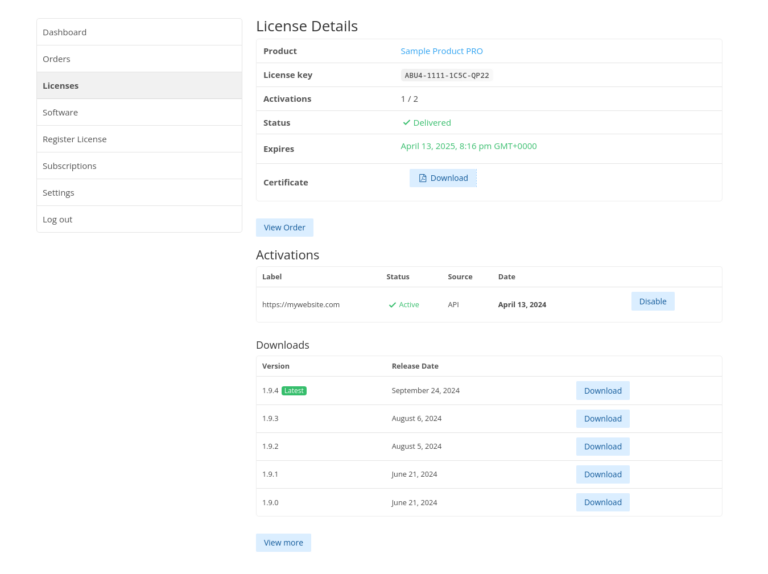Click the View Order button
Image resolution: width=768 pixels, height=574 pixels.
click(x=284, y=227)
